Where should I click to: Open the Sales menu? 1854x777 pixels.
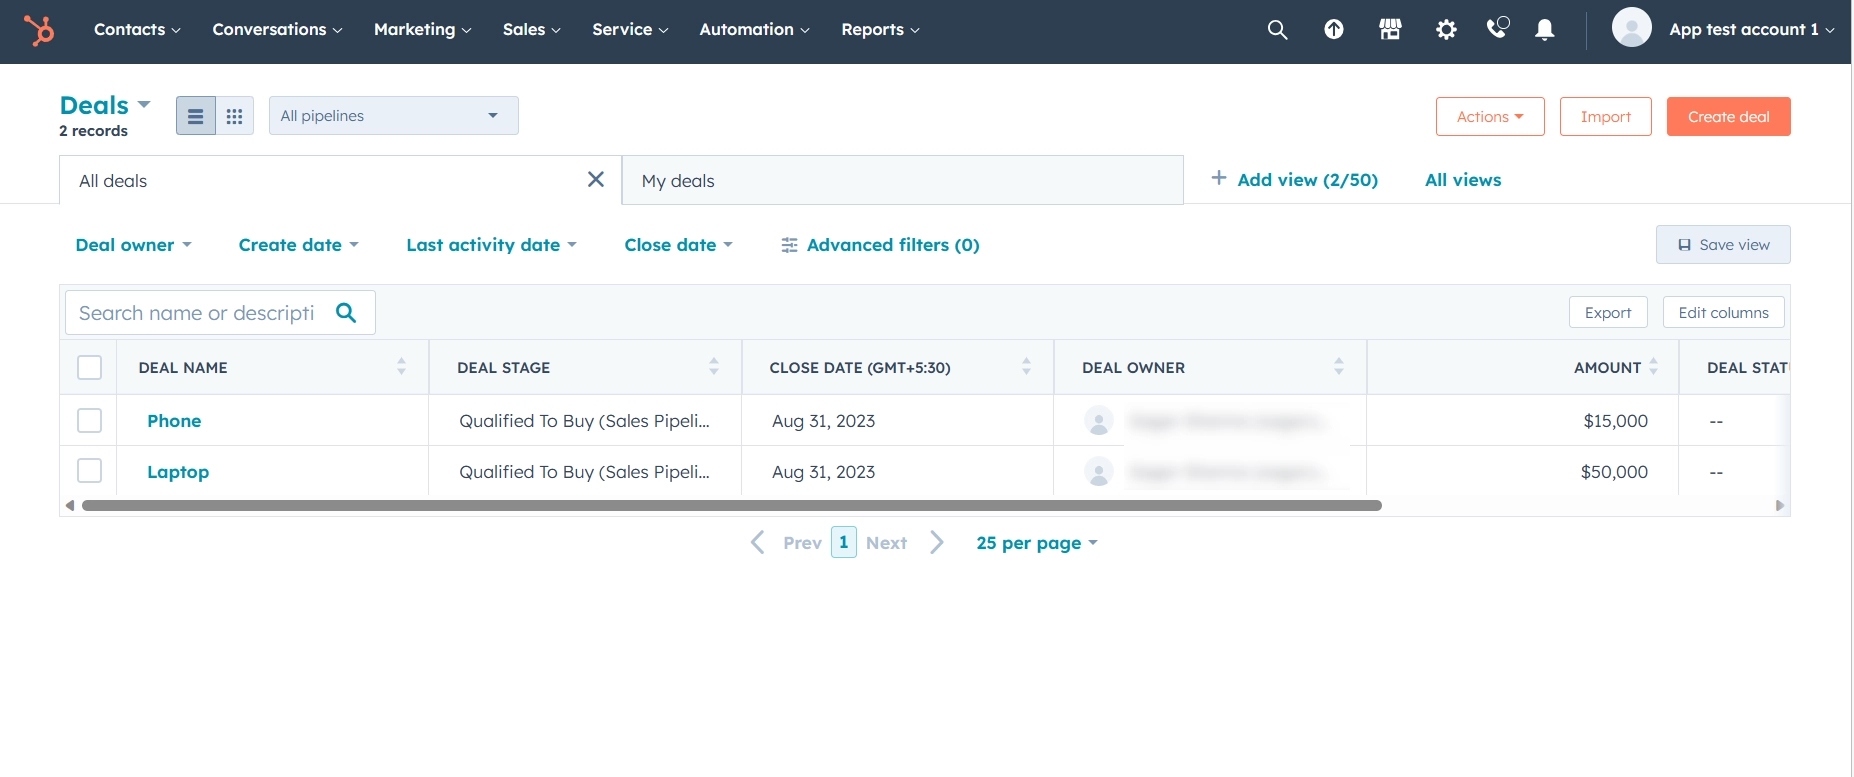pos(531,30)
